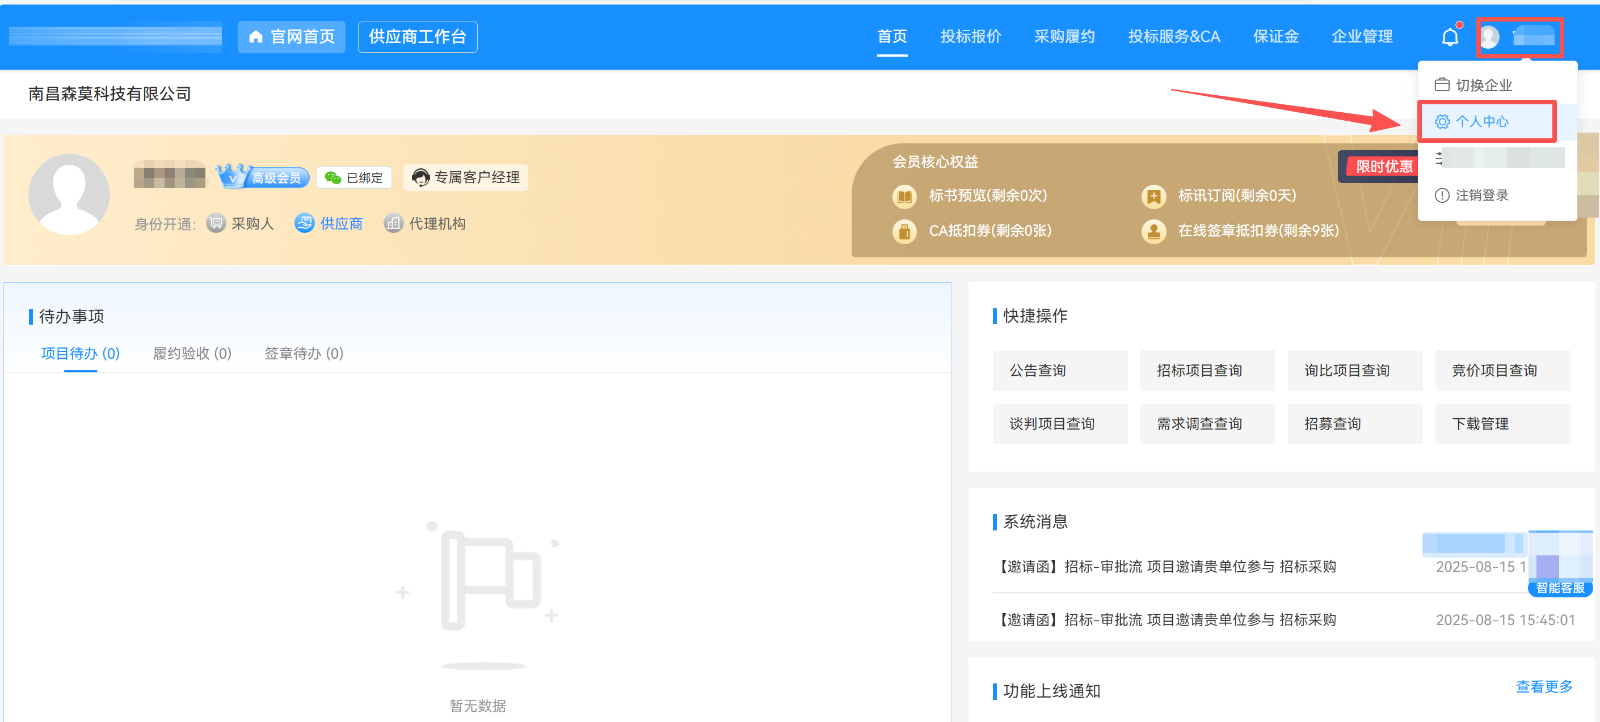
Task: Click 谈判项目查询 quick action
Action: (1060, 424)
